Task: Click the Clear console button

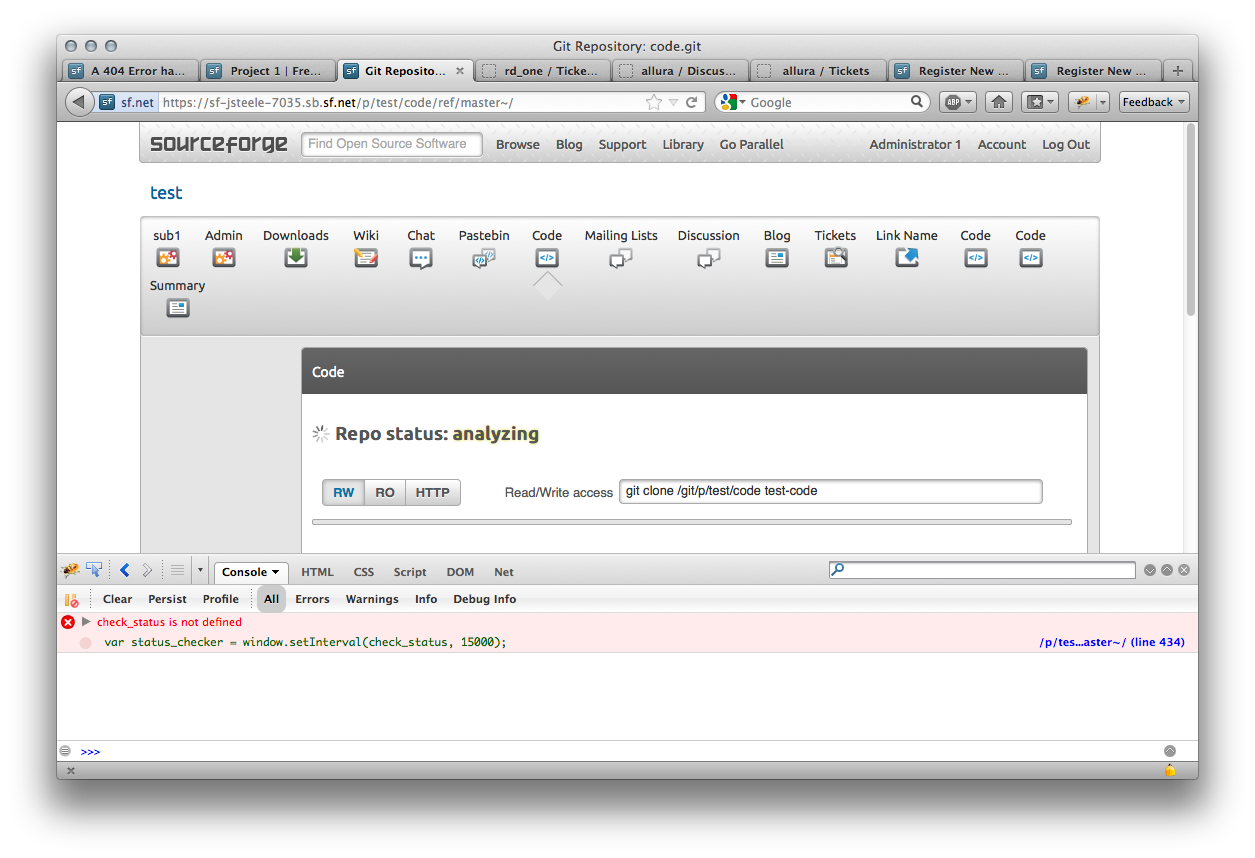Action: [x=117, y=599]
